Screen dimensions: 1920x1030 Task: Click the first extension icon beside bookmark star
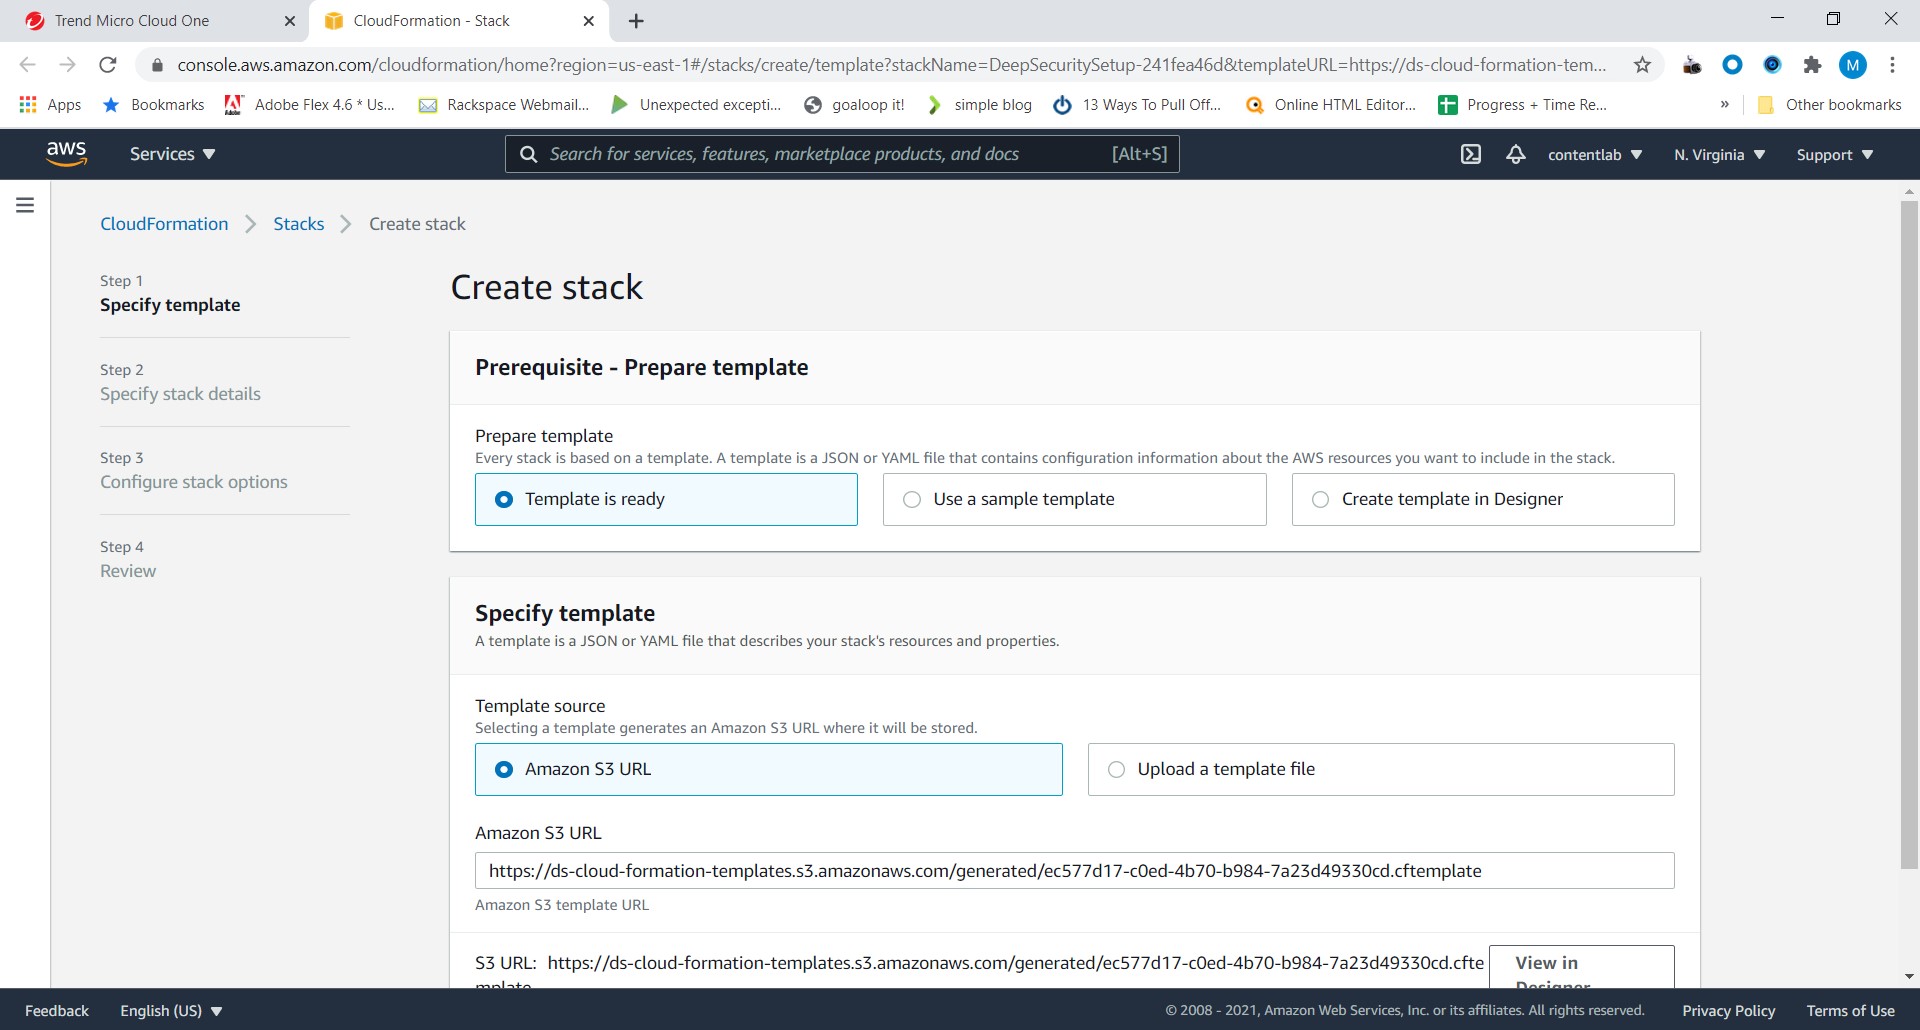click(x=1692, y=65)
